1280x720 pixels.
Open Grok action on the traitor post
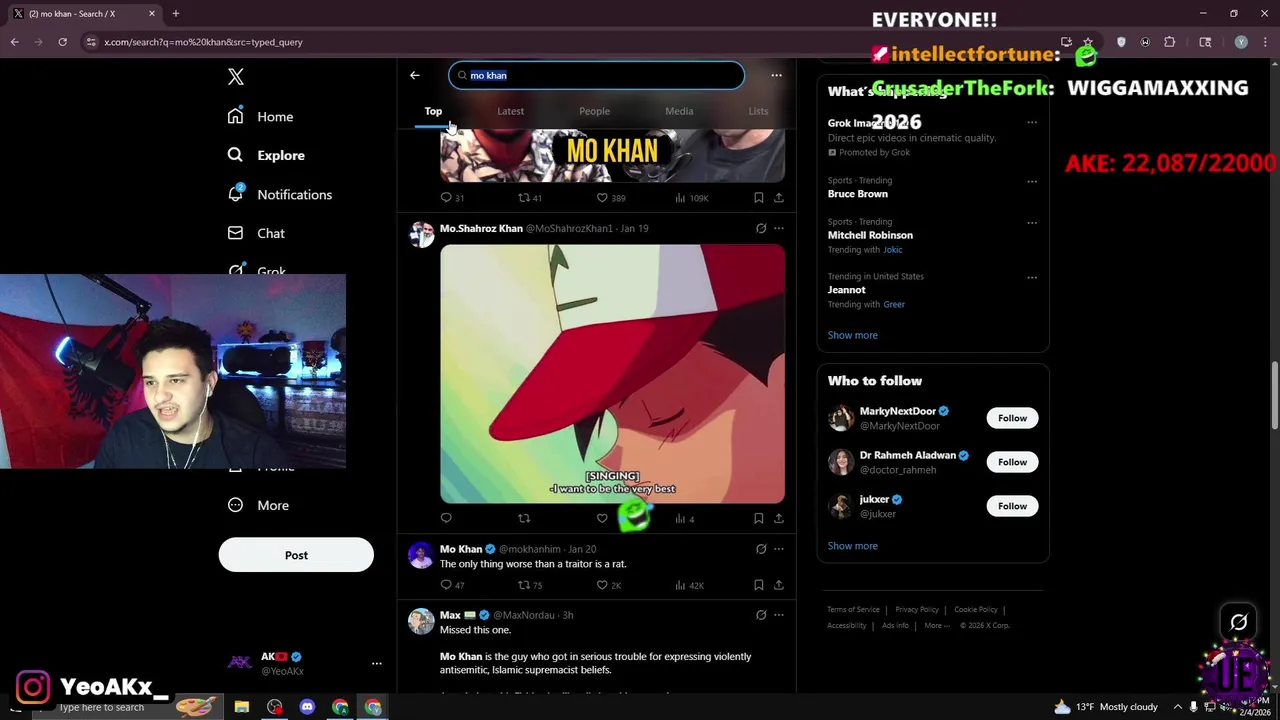point(761,549)
